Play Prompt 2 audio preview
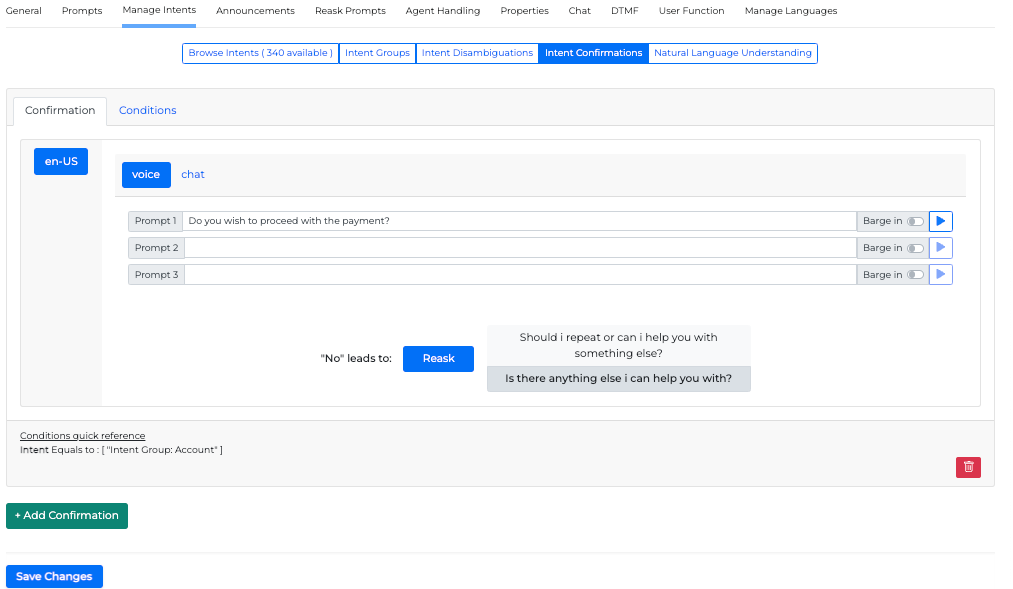The image size is (1013, 589). point(940,248)
